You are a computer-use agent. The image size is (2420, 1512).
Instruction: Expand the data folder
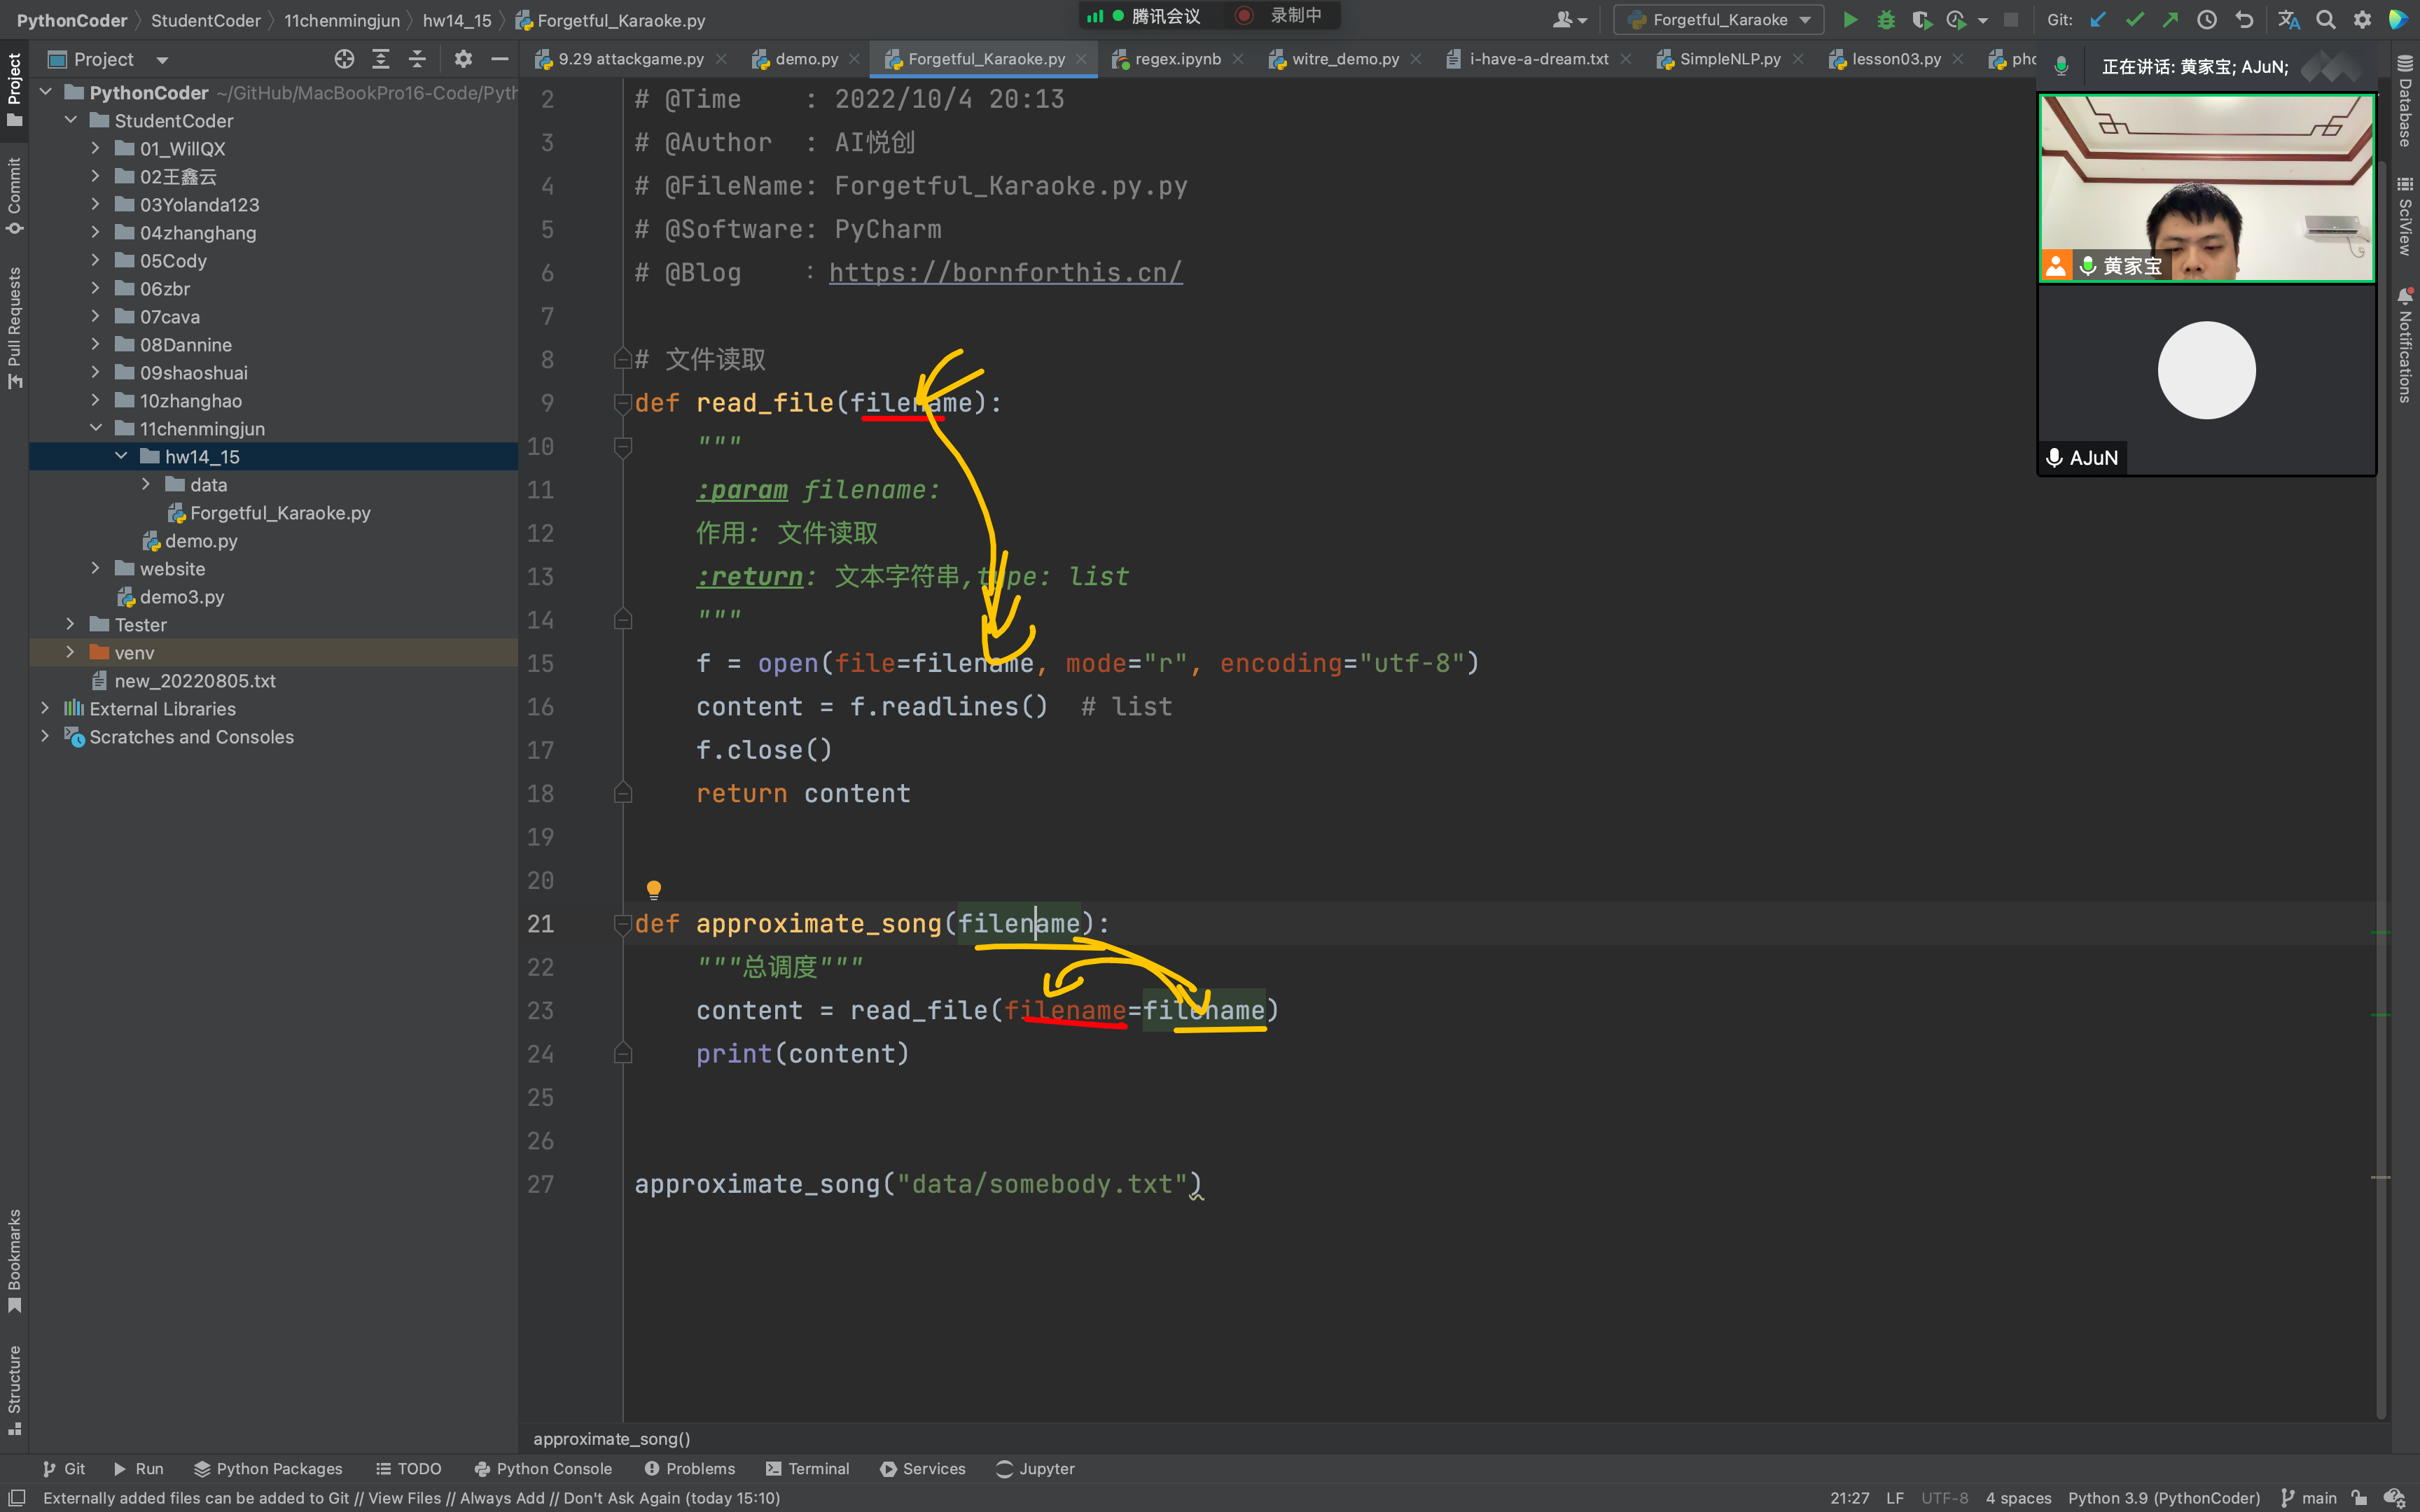click(146, 484)
